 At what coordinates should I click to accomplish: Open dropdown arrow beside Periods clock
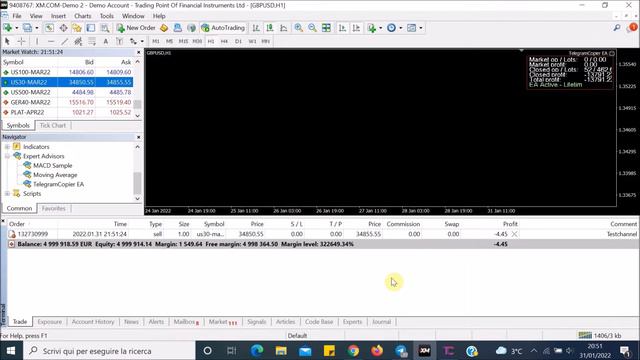(400, 28)
